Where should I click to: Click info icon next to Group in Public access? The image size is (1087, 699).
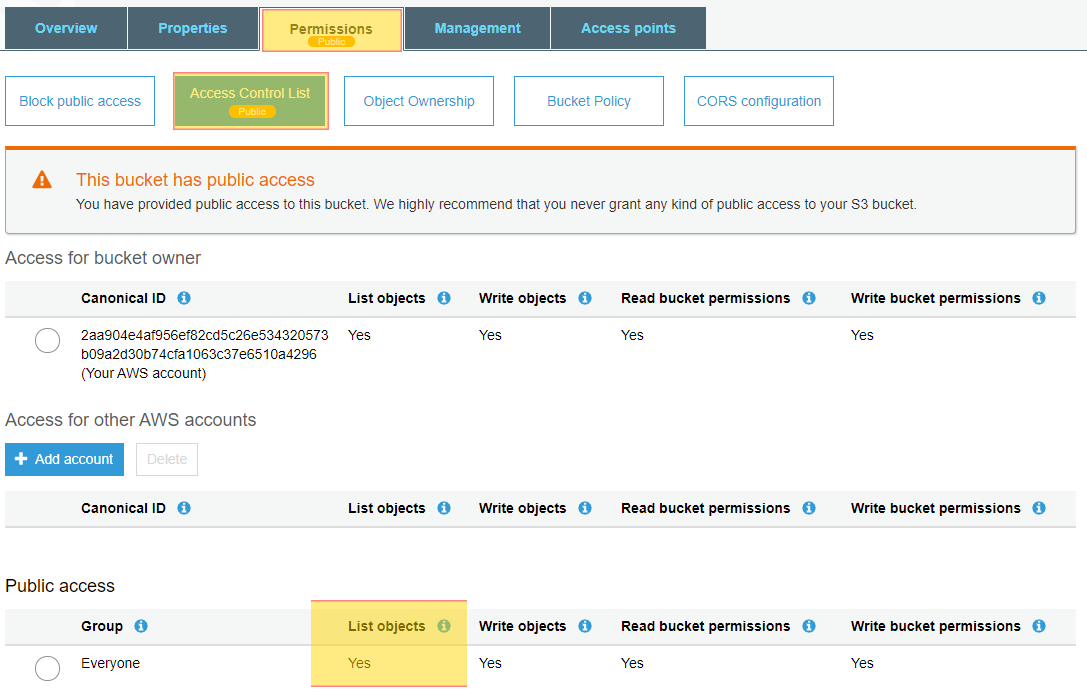(x=141, y=626)
